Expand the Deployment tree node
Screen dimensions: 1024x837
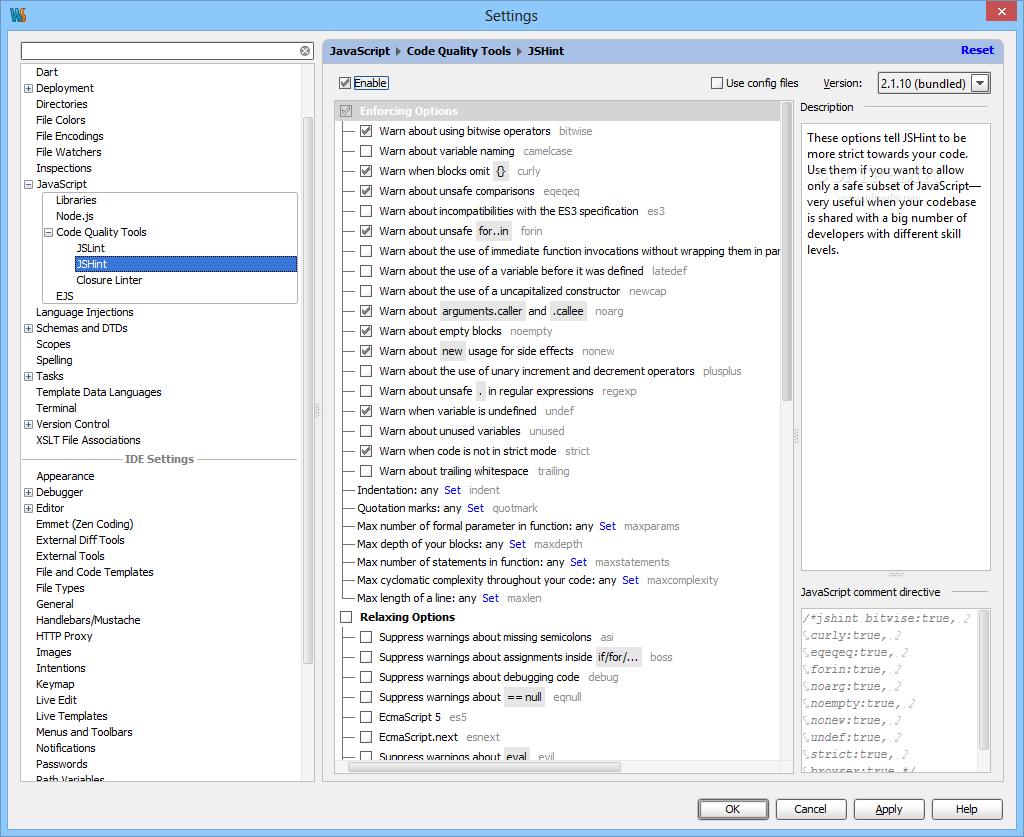pyautogui.click(x=28, y=88)
